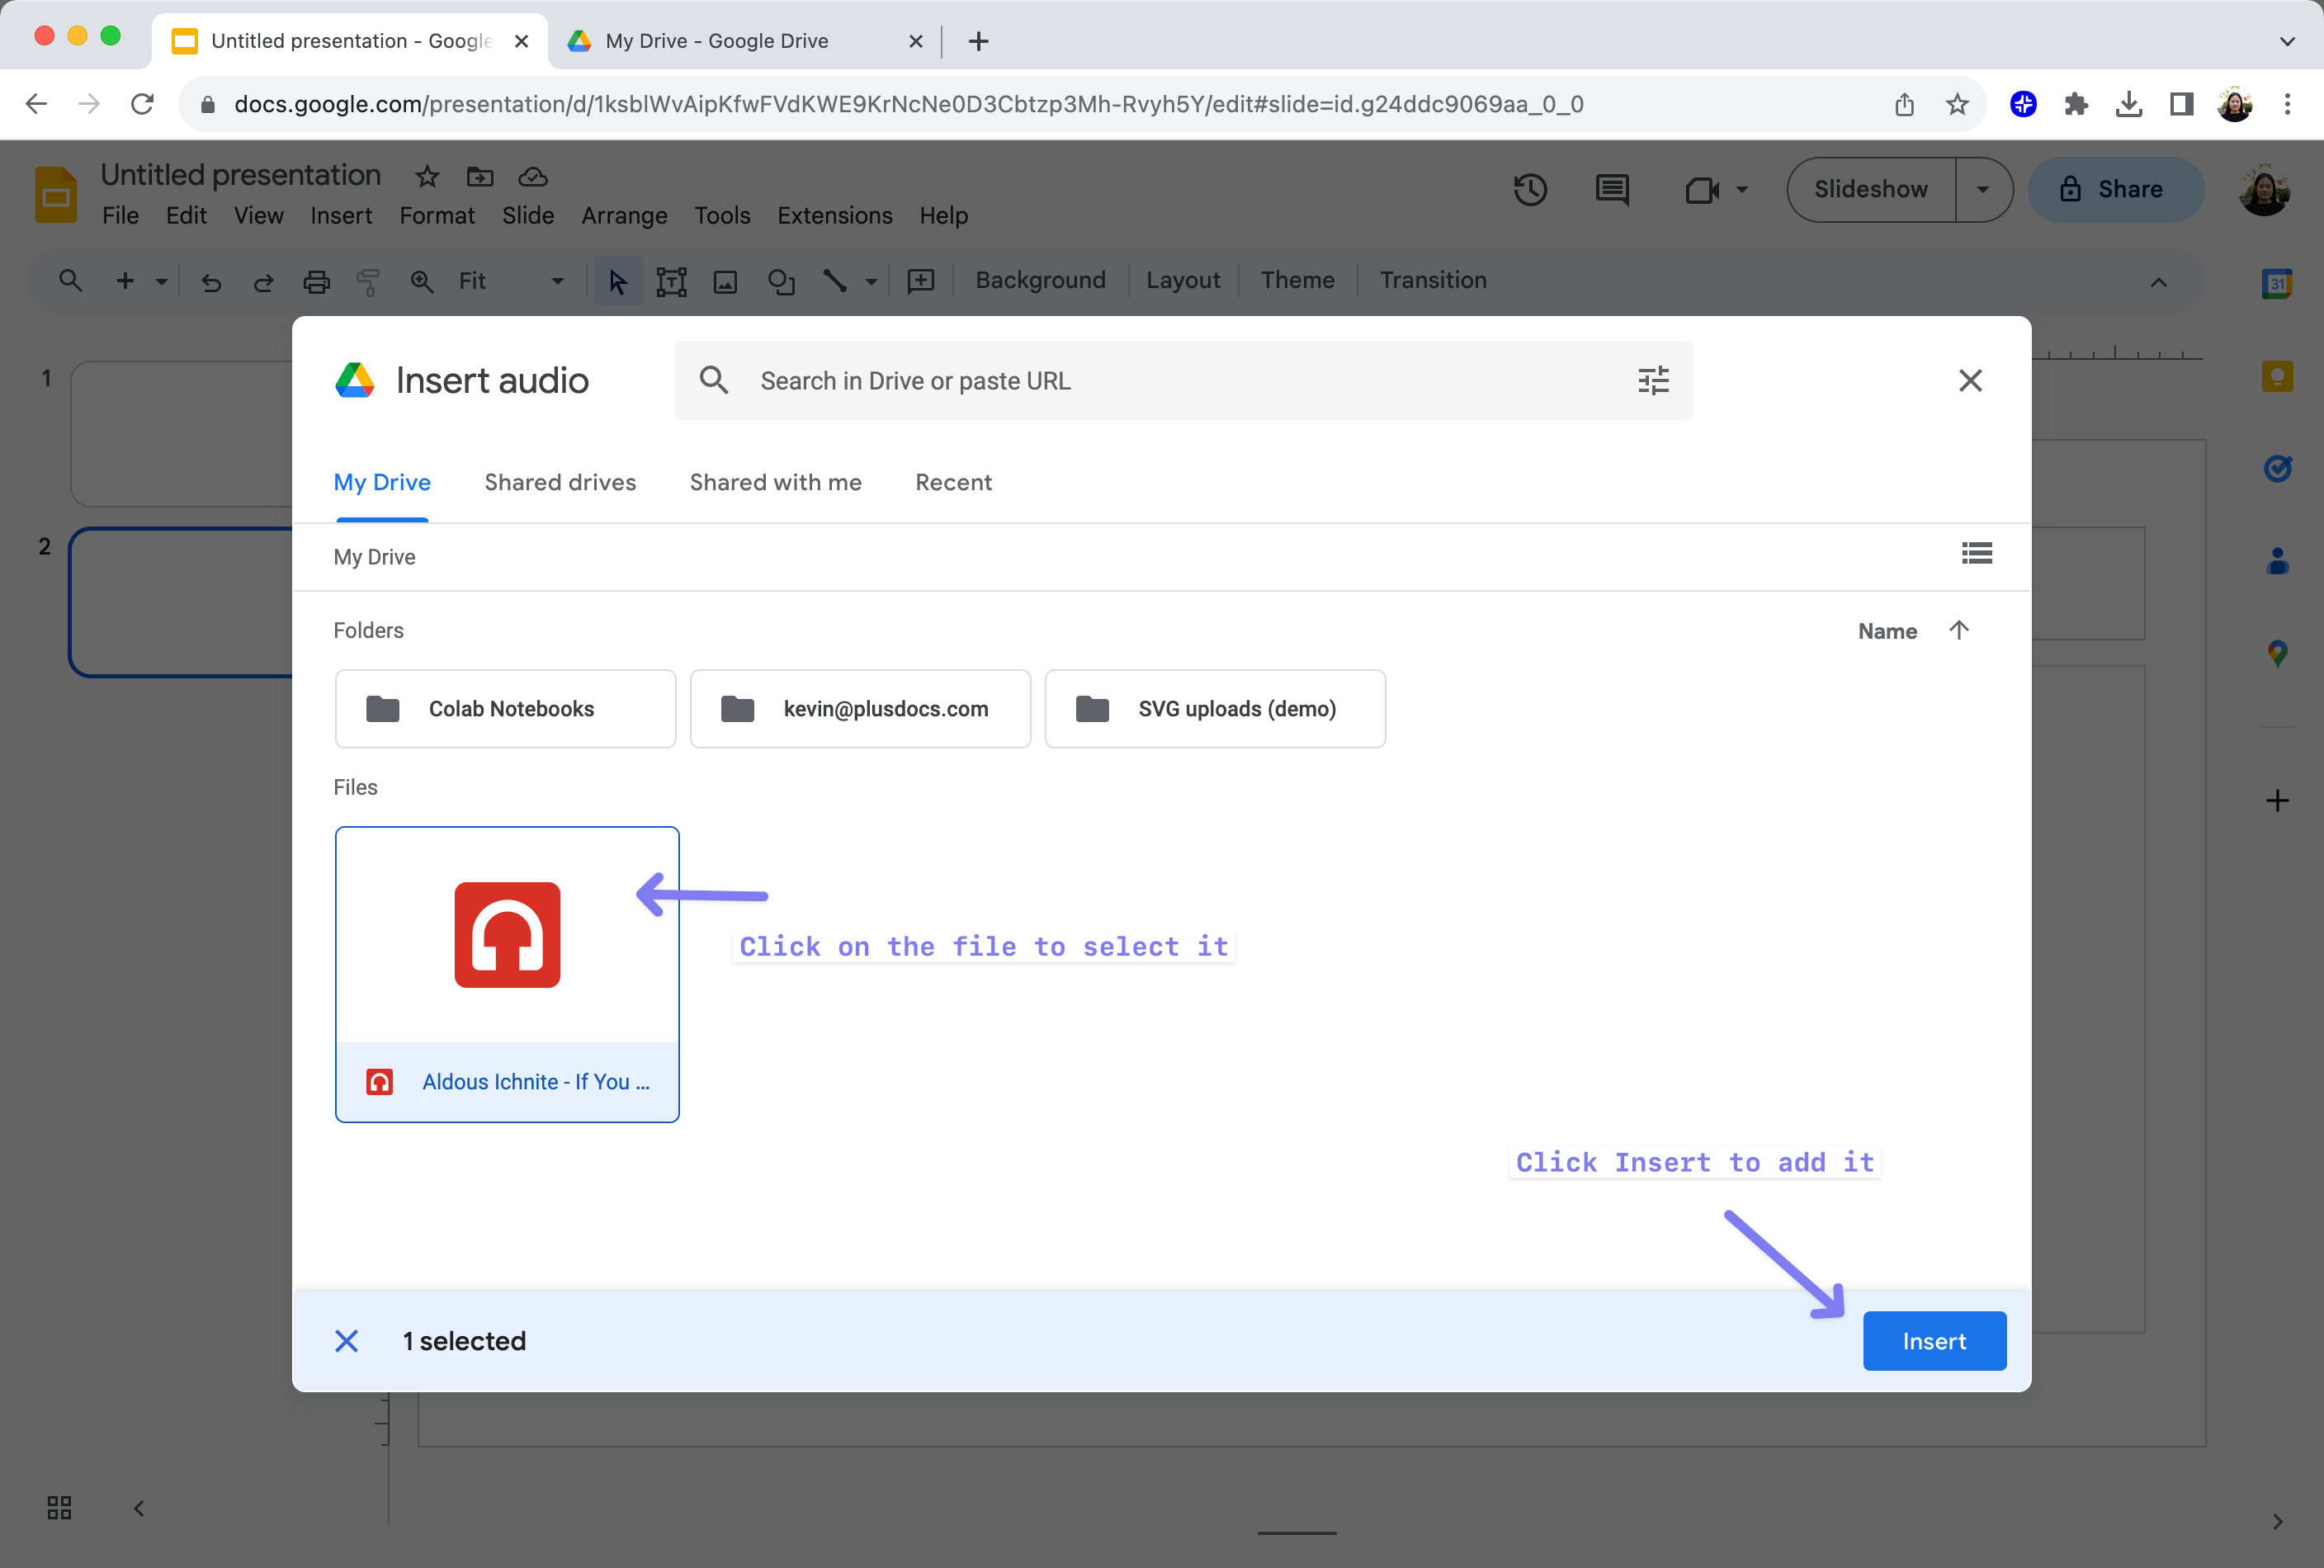This screenshot has width=2324, height=1568.
Task: Click the Undo arrow
Action: pyautogui.click(x=211, y=282)
